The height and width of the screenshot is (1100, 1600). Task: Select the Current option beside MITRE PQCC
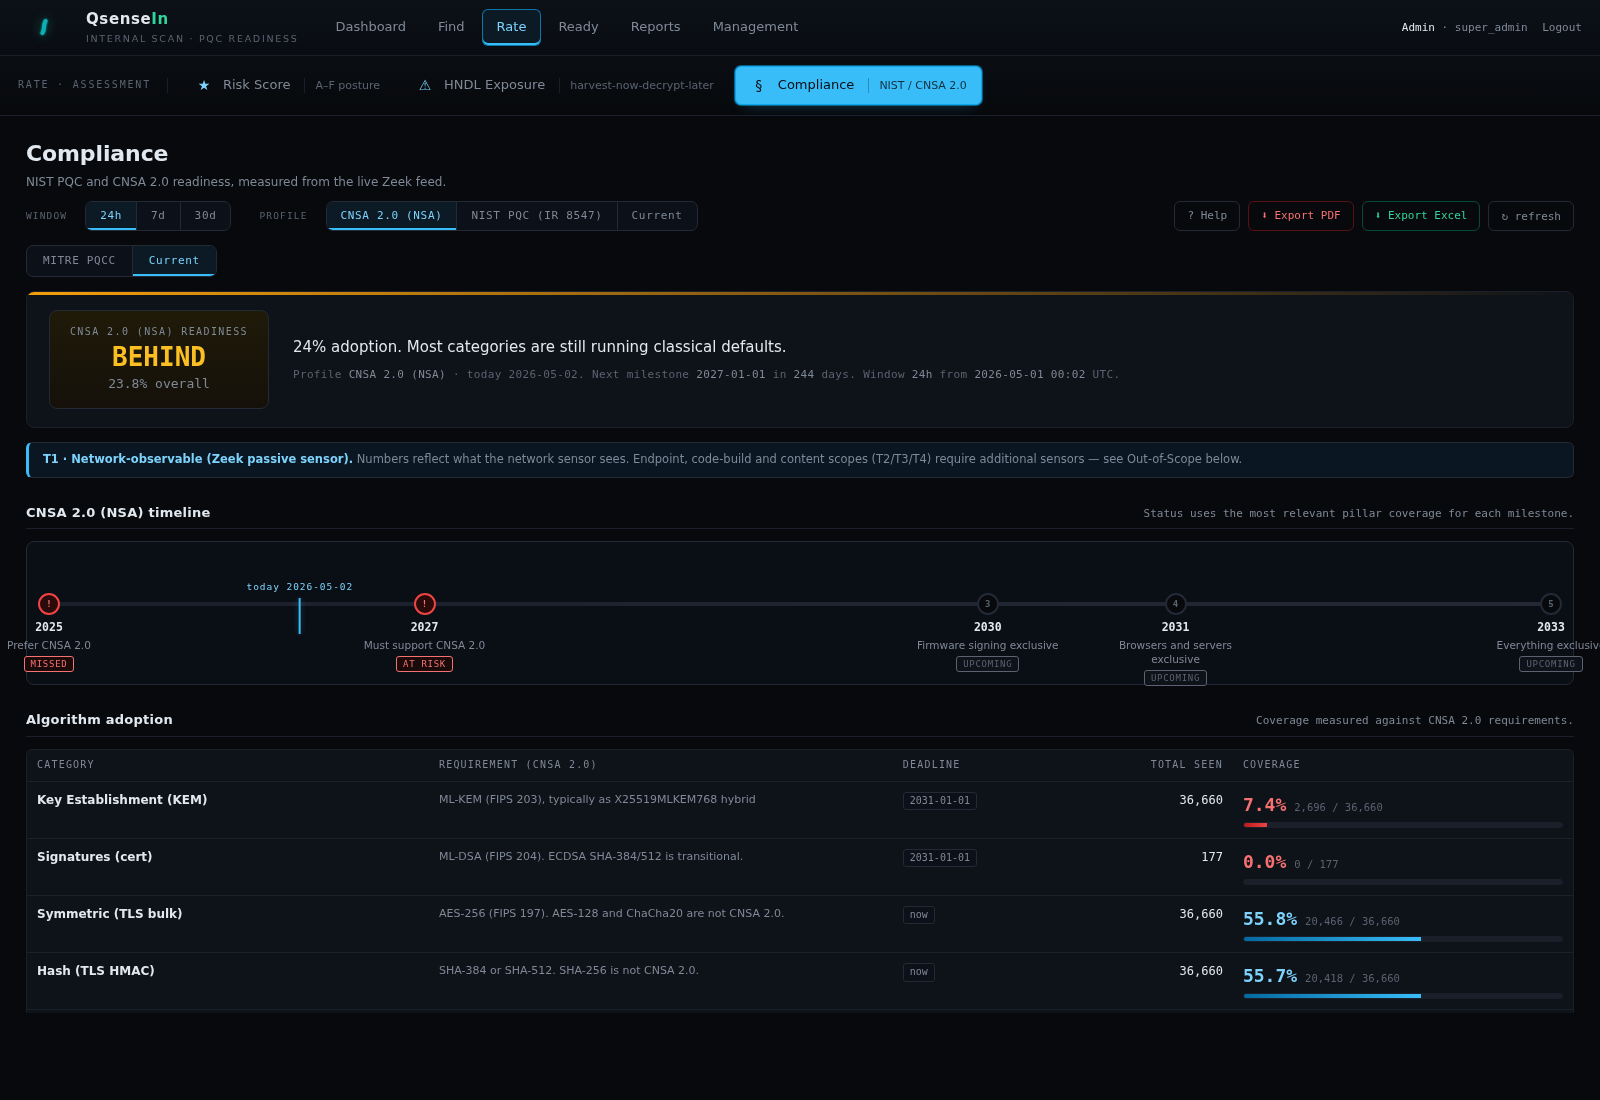(174, 261)
